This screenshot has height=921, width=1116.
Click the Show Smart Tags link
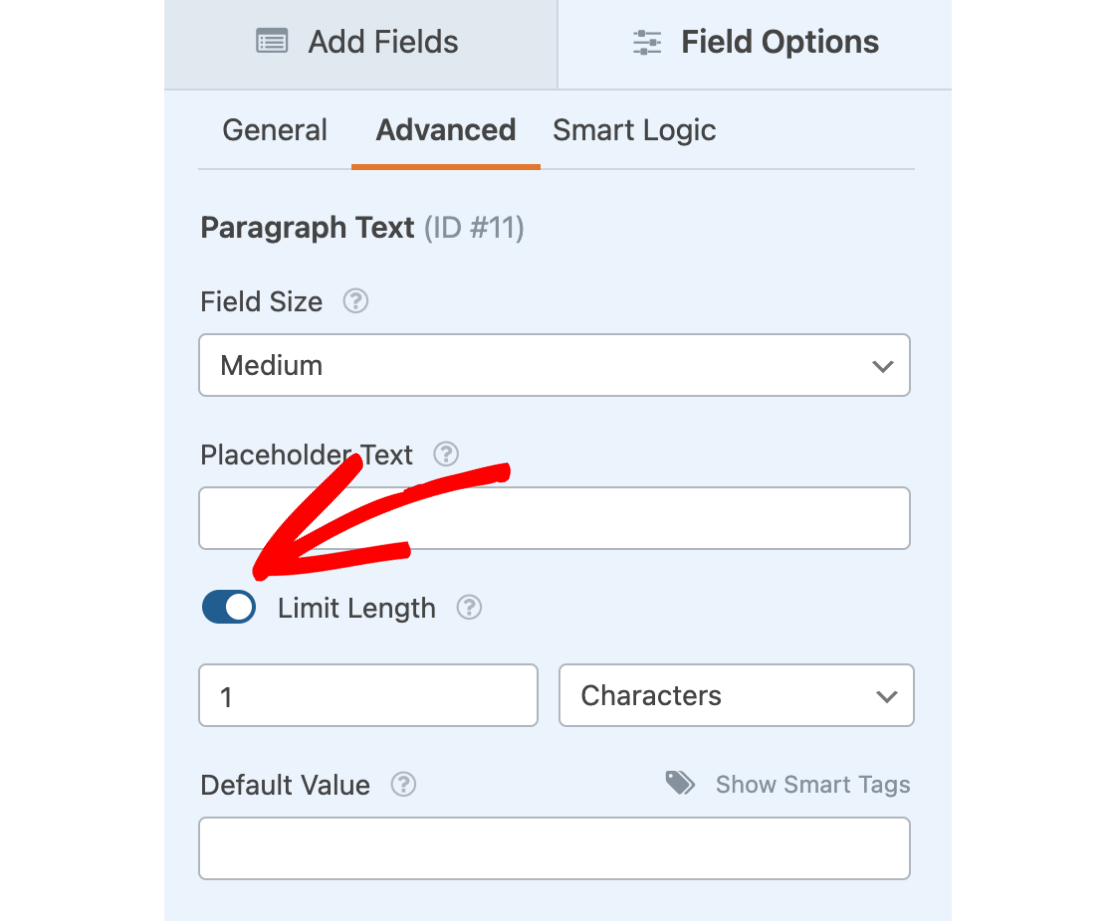point(812,785)
